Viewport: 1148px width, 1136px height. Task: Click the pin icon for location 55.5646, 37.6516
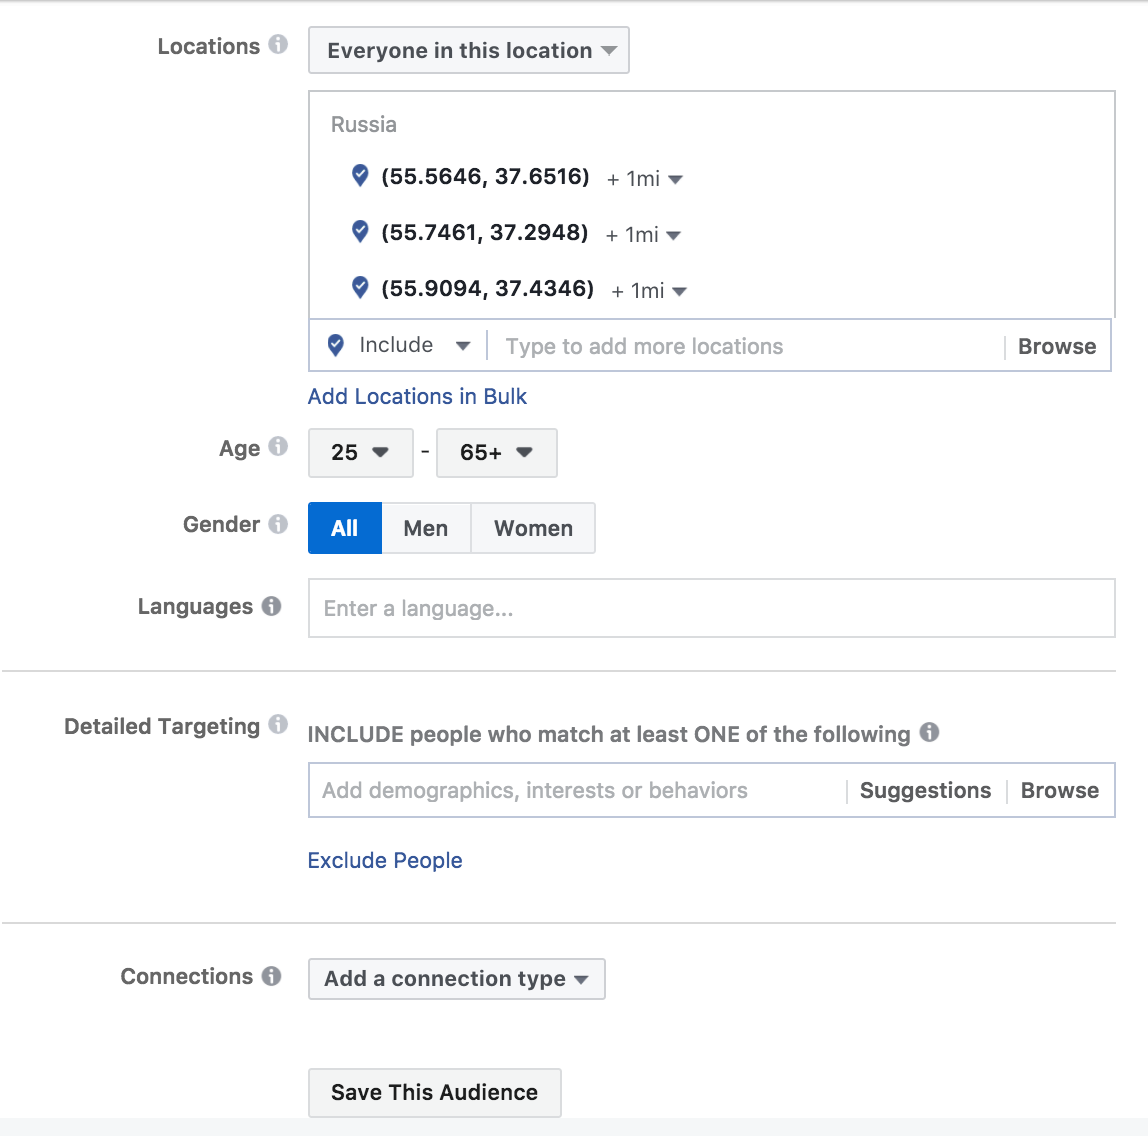coord(361,176)
